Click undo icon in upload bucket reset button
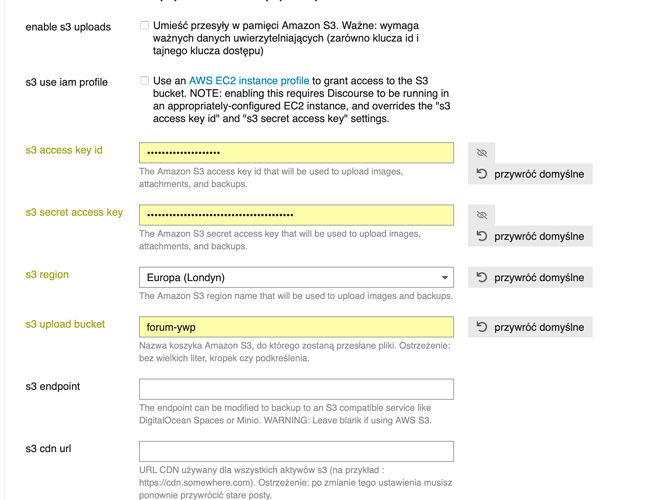655x500 pixels. 482,327
